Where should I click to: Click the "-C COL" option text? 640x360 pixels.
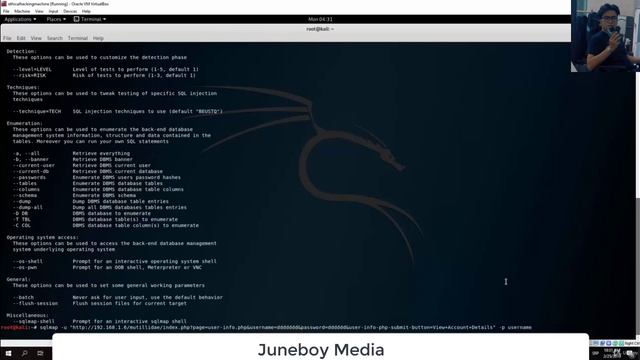click(22, 225)
